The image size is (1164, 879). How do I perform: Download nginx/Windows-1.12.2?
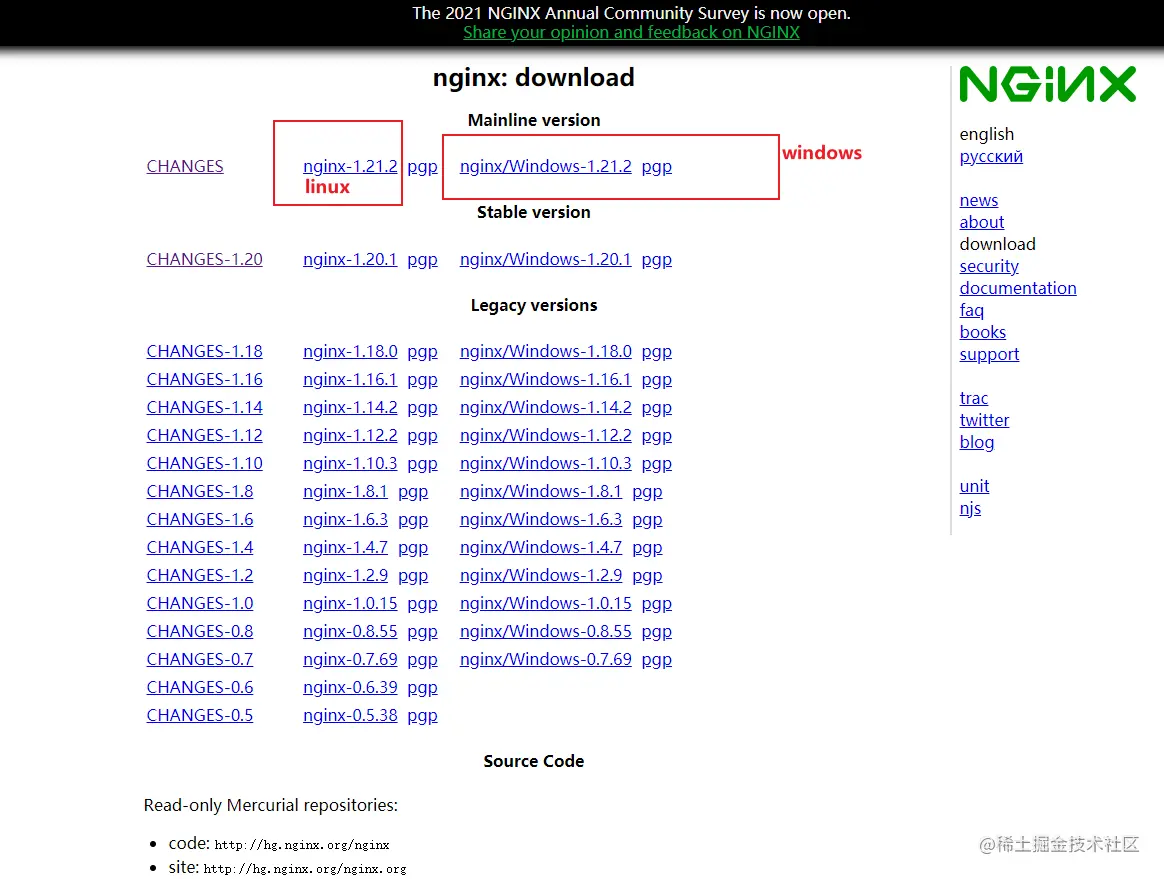click(x=546, y=435)
